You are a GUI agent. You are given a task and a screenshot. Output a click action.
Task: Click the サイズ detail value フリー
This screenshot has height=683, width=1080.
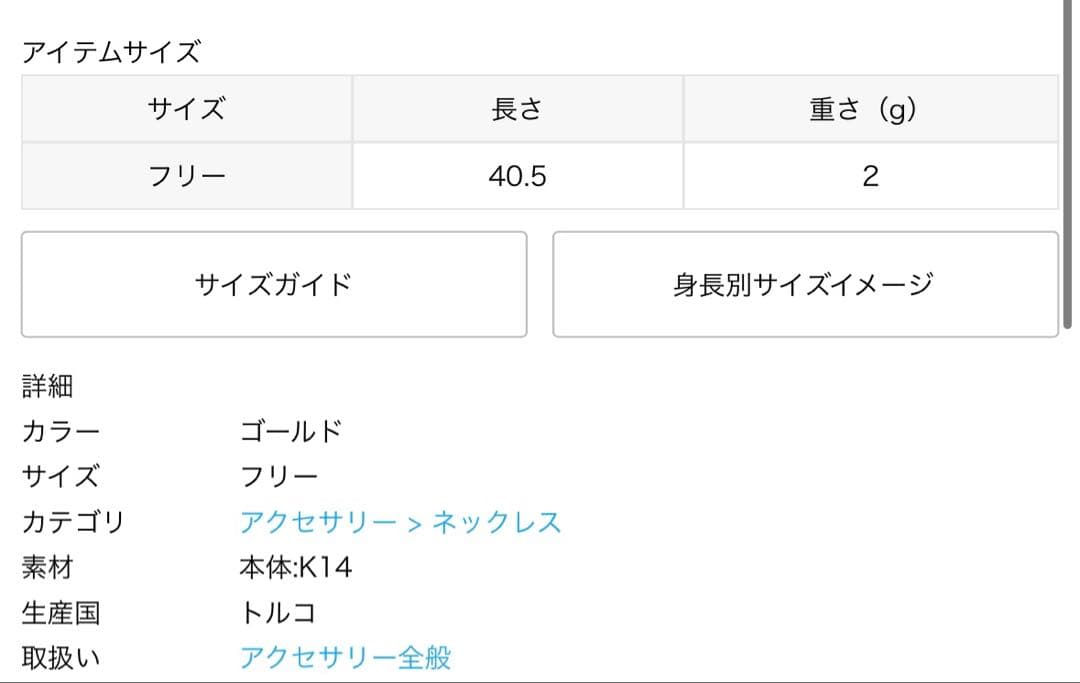click(276, 477)
